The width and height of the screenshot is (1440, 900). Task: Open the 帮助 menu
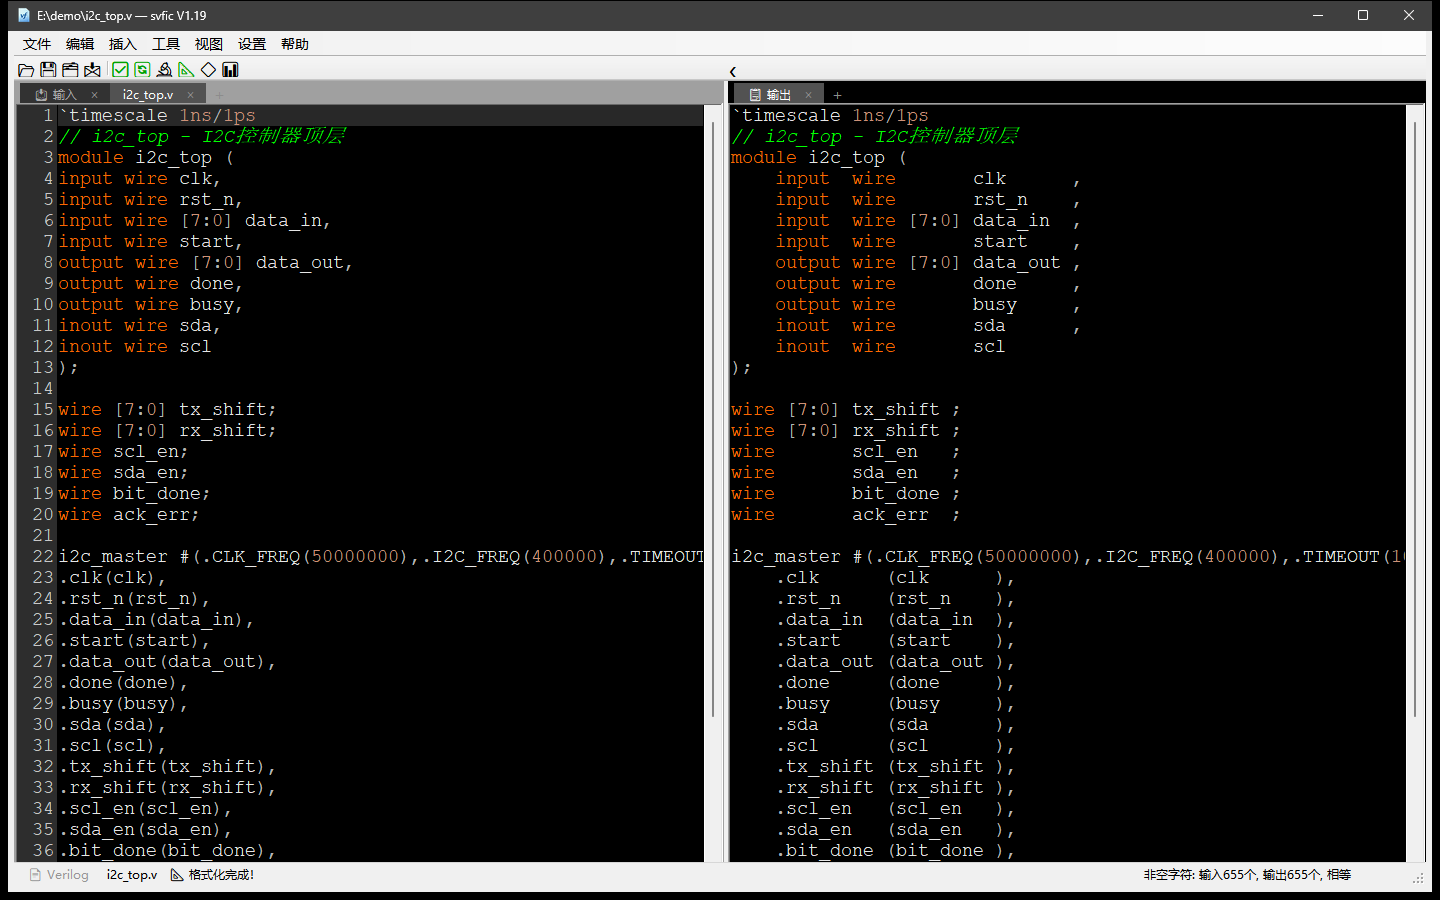tap(295, 44)
